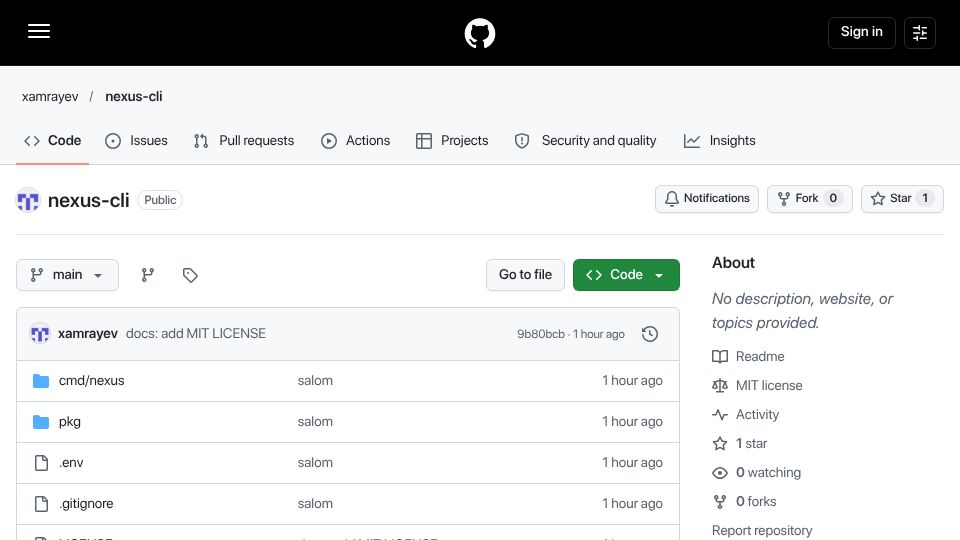This screenshot has width=960, height=540.
Task: Open salom commit for cmd/nexus row
Action: 315,381
